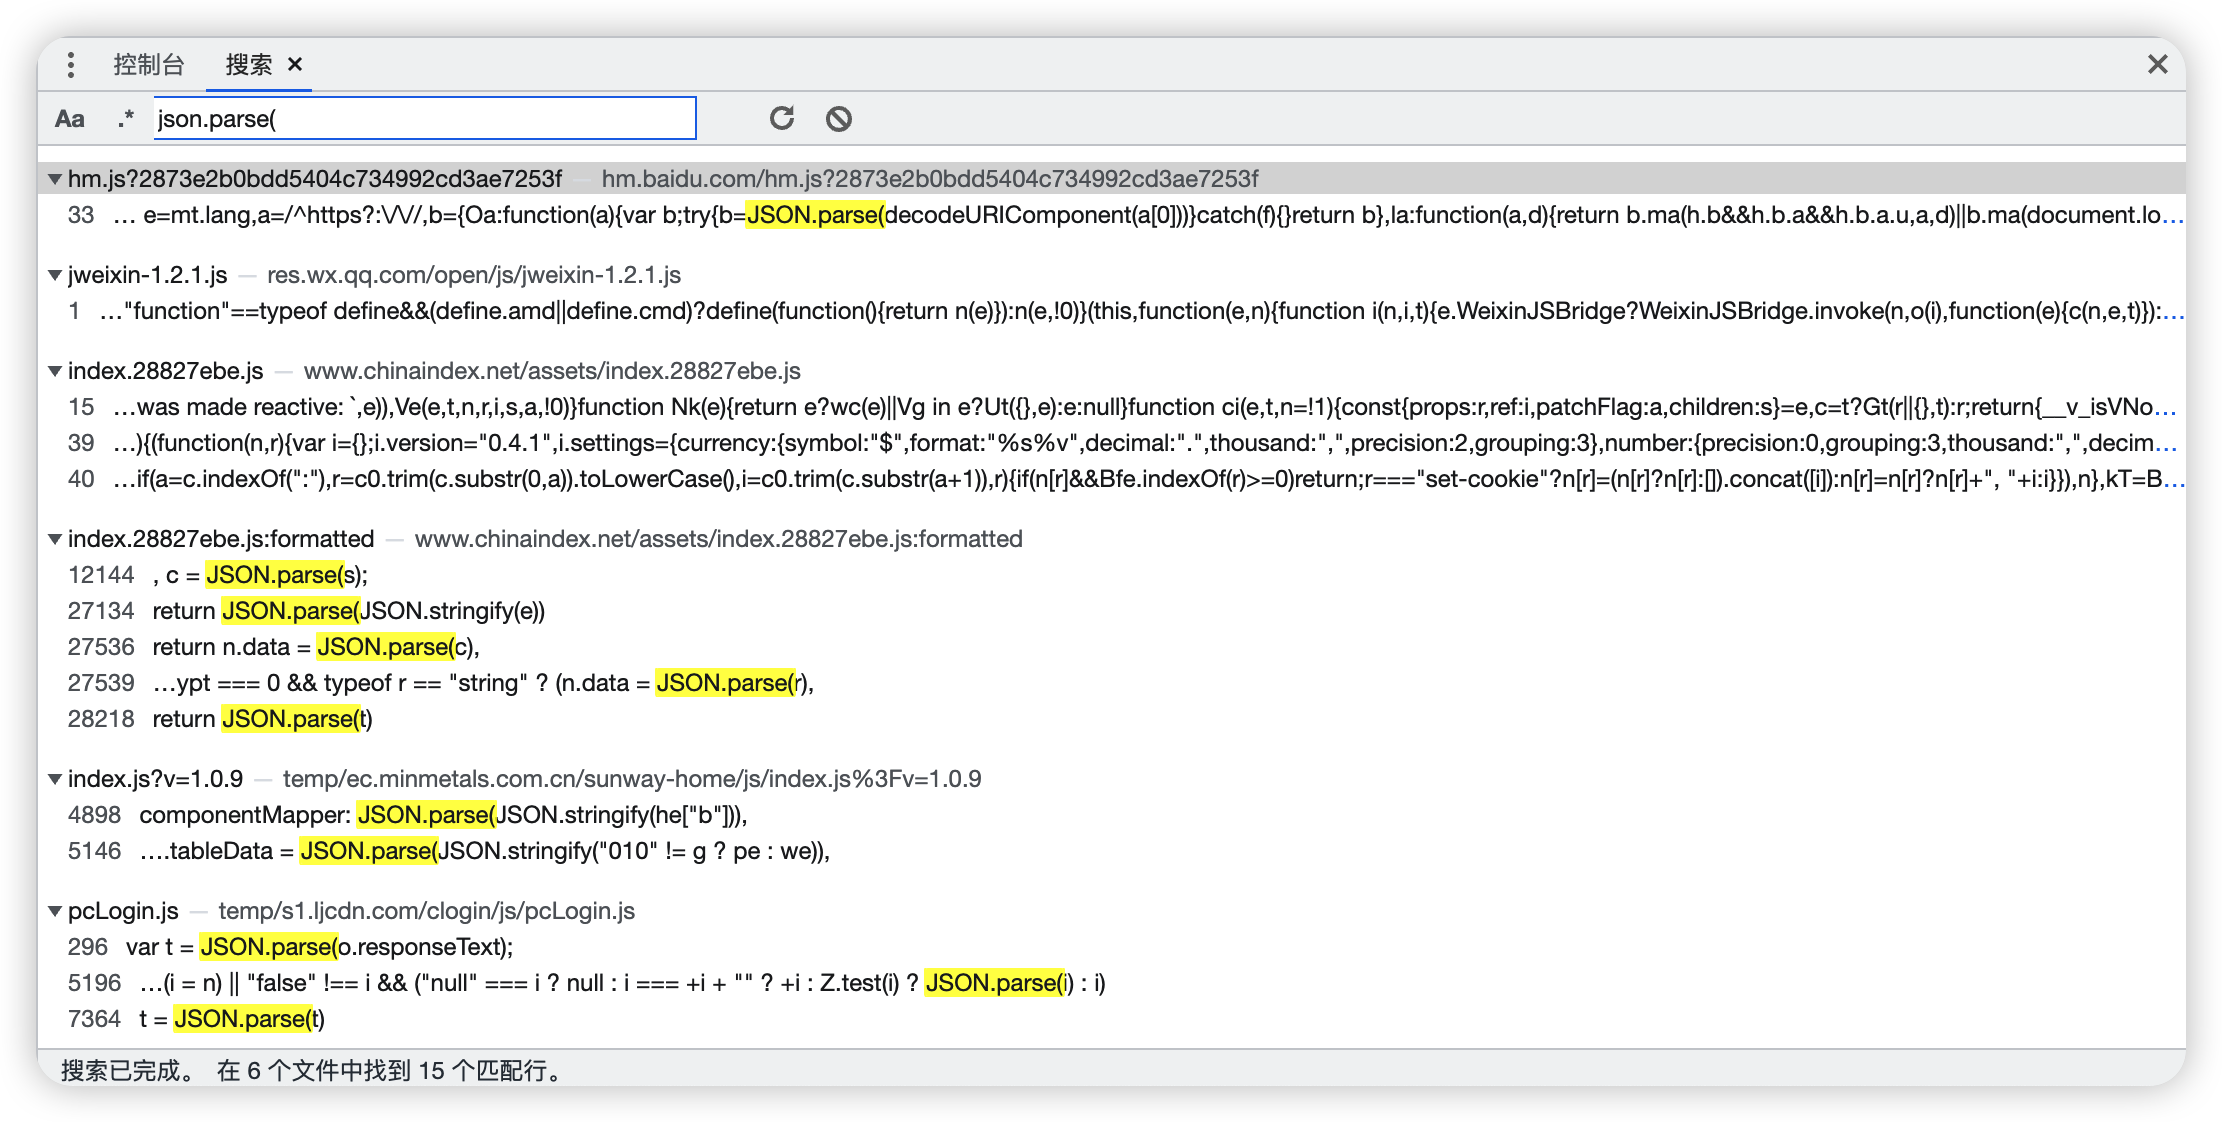This screenshot has width=2222, height=1122.
Task: Open line 40 result with c.indexOf
Action: point(1112,479)
